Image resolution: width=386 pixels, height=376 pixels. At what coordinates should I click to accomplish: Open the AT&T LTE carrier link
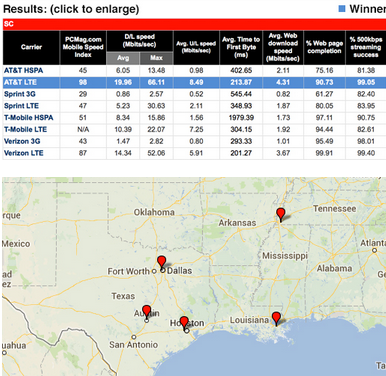tap(20, 82)
